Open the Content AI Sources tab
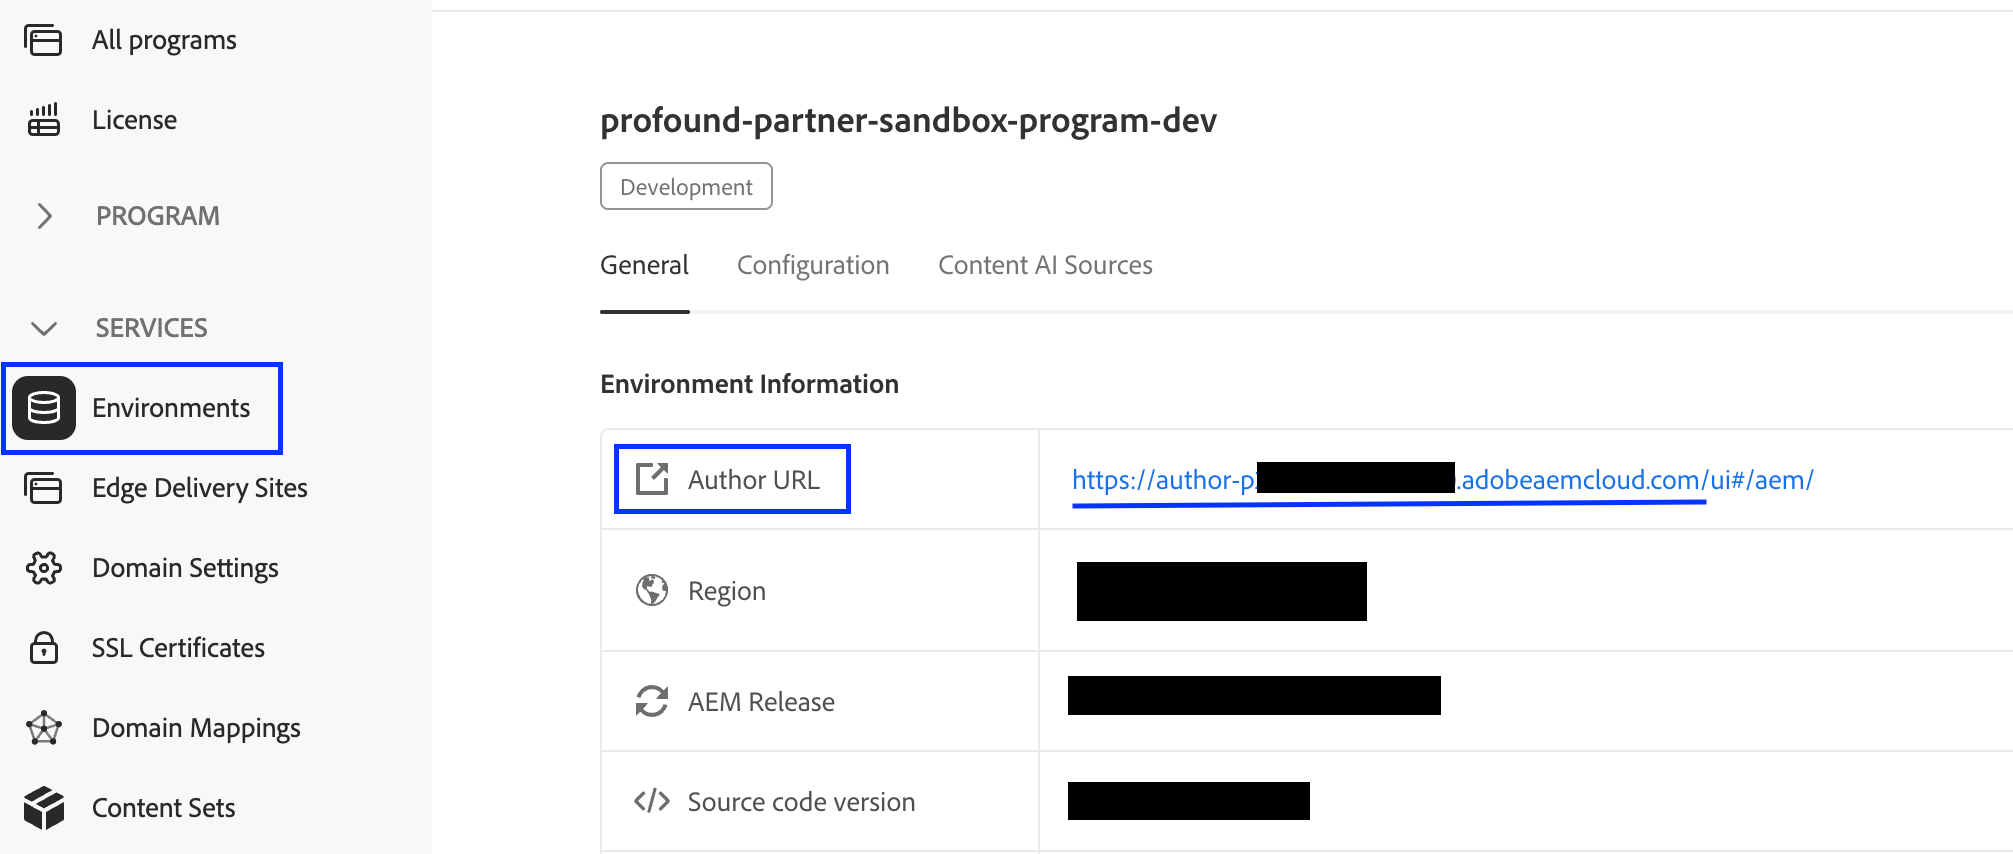2013x854 pixels. pos(1045,265)
